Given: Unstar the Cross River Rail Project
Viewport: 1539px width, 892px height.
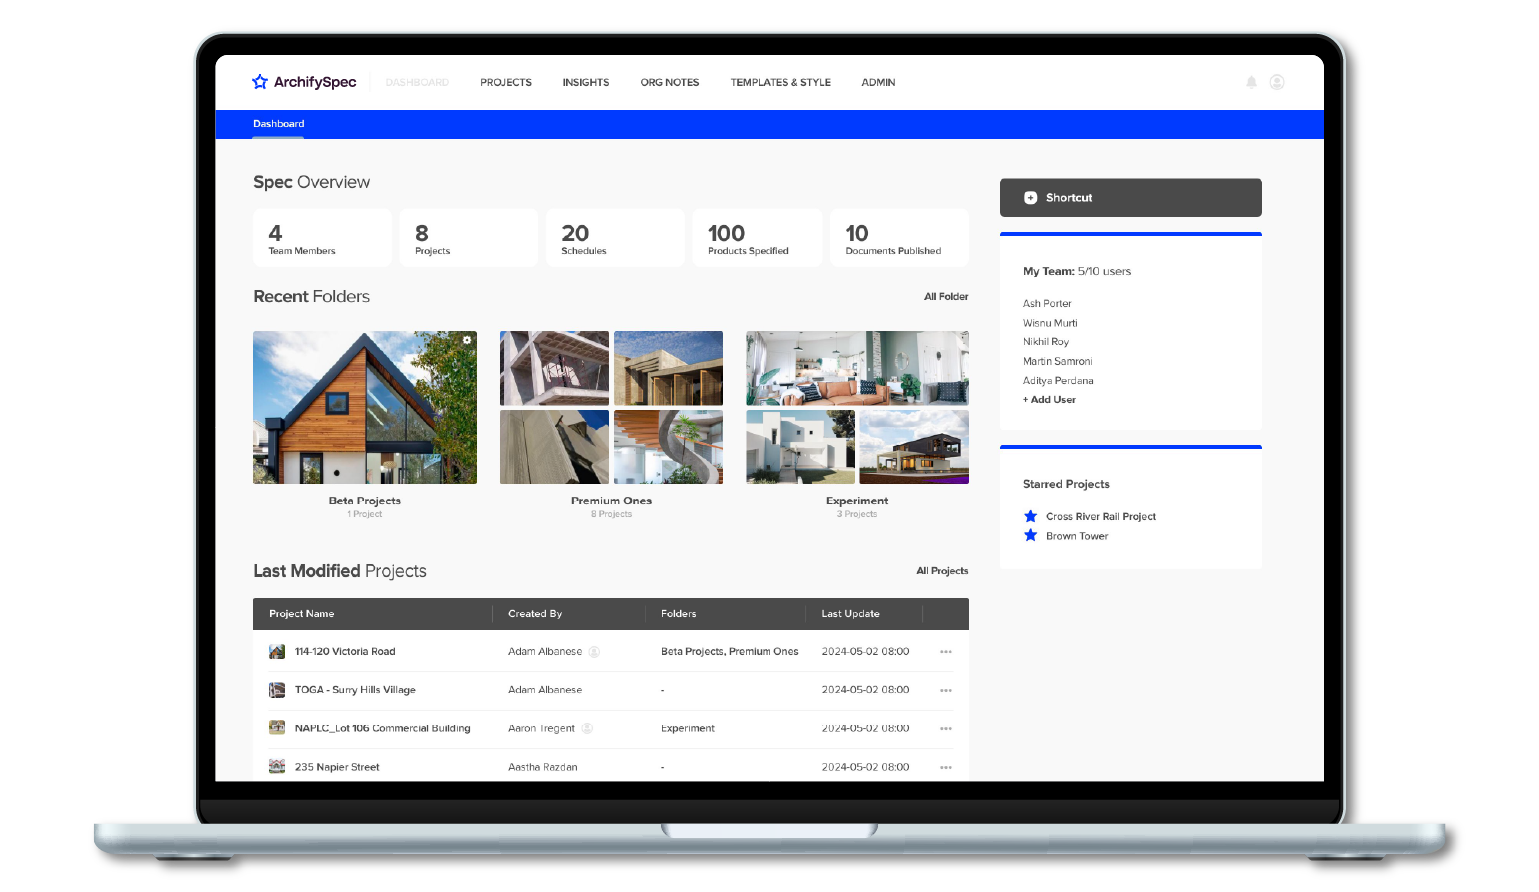Looking at the screenshot, I should (1031, 516).
